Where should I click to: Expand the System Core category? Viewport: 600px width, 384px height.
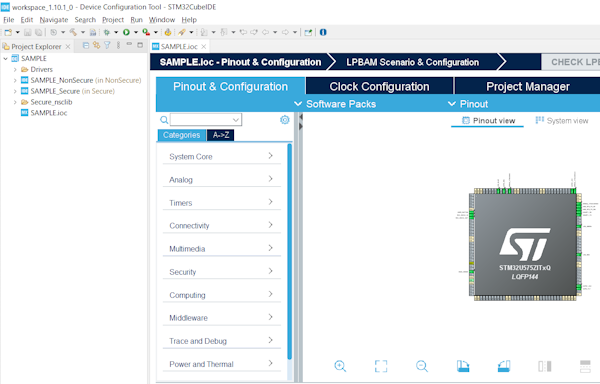[x=222, y=156]
